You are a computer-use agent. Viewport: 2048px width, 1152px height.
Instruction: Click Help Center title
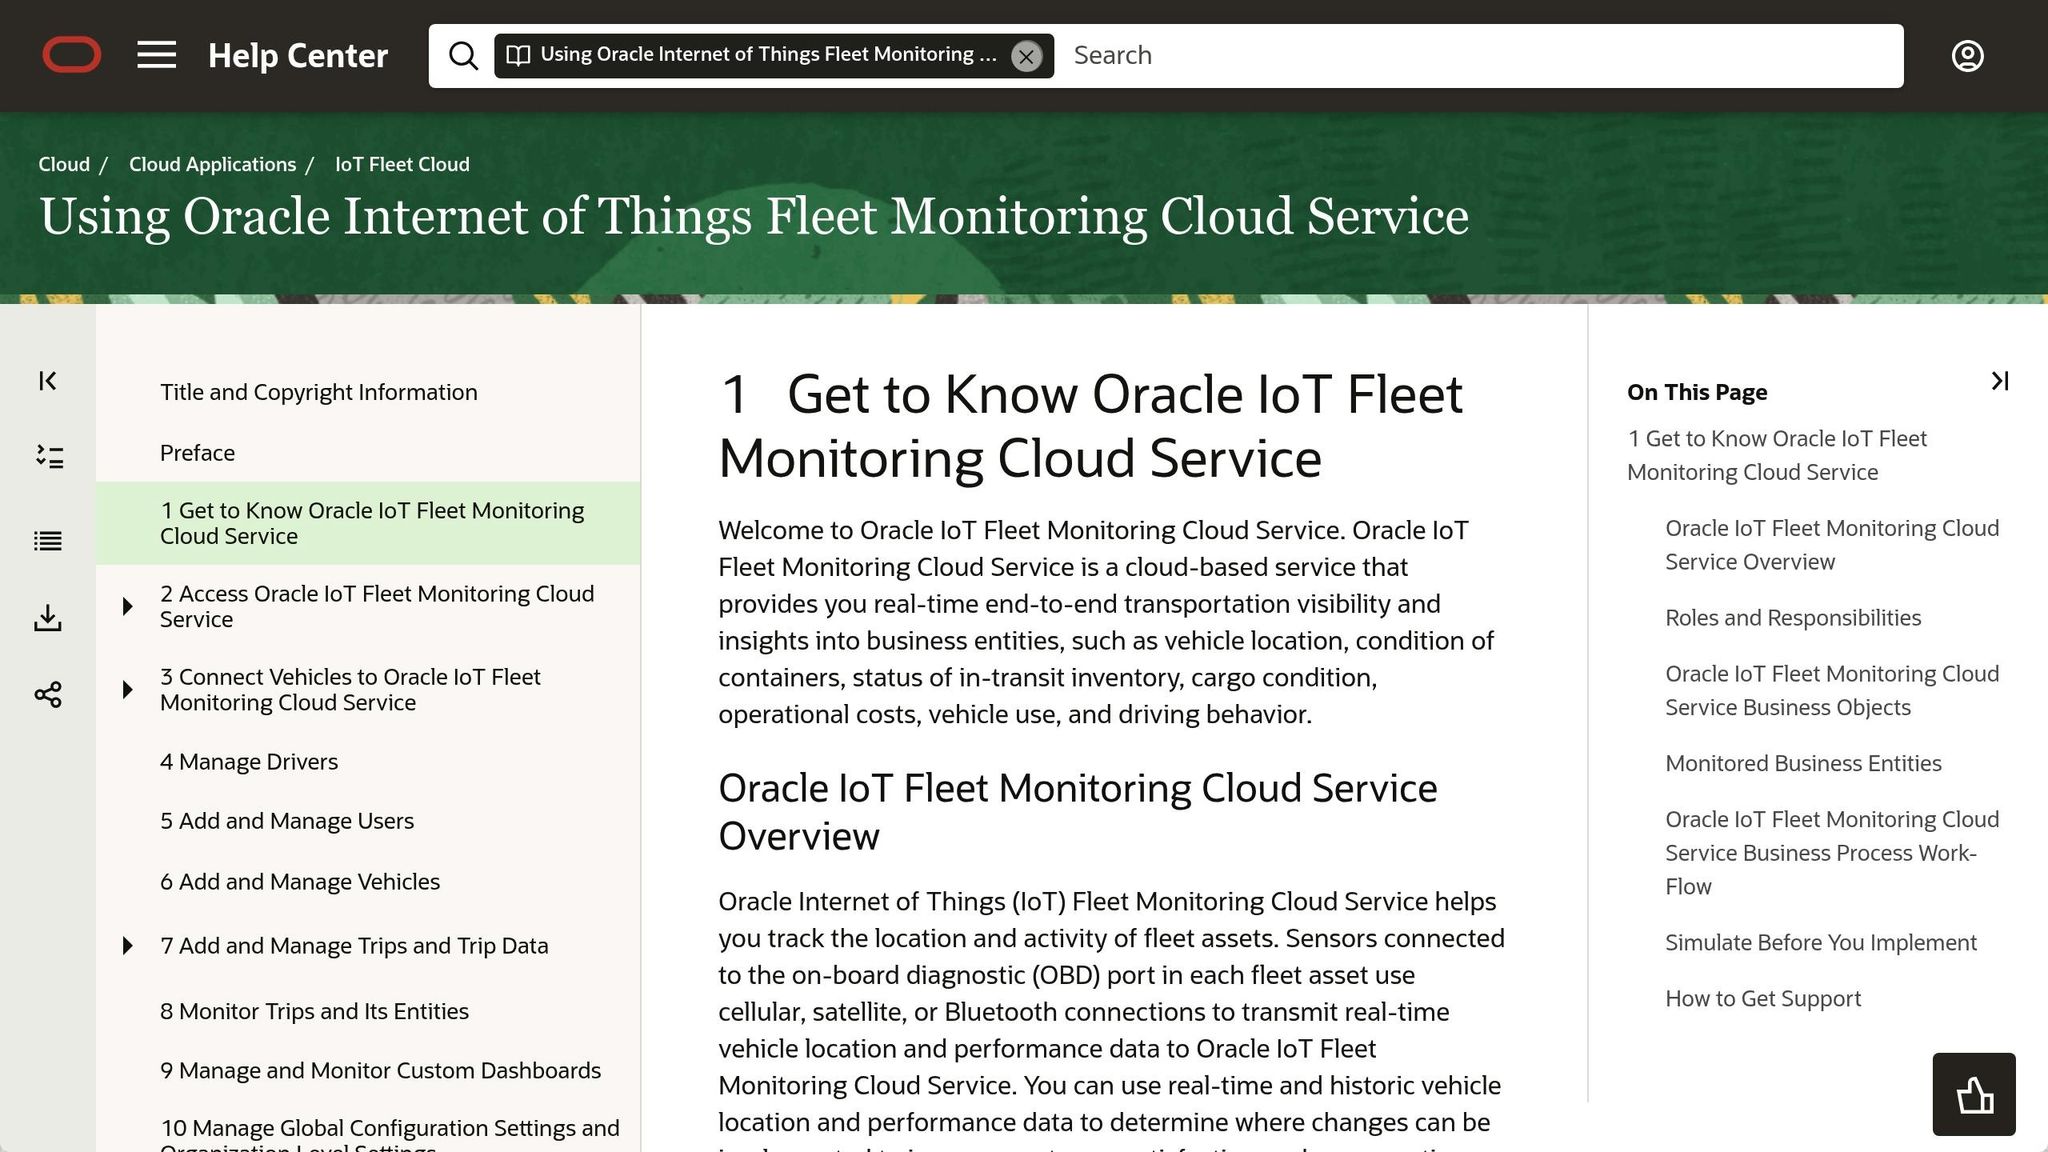click(x=298, y=56)
